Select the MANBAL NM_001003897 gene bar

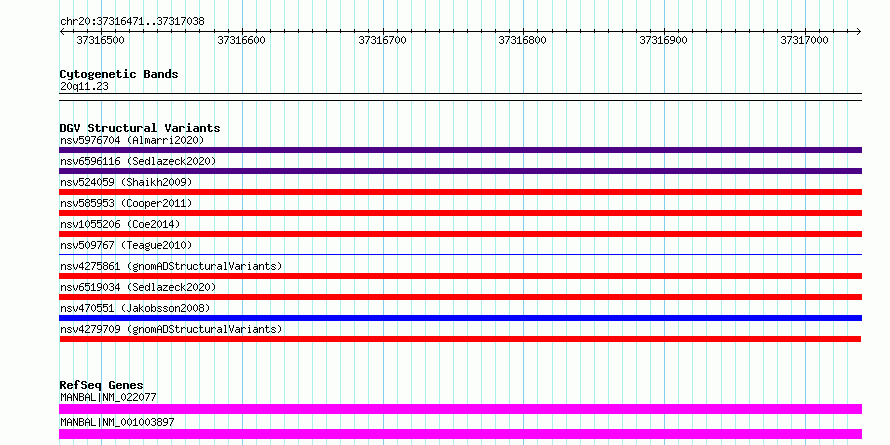click(460, 434)
